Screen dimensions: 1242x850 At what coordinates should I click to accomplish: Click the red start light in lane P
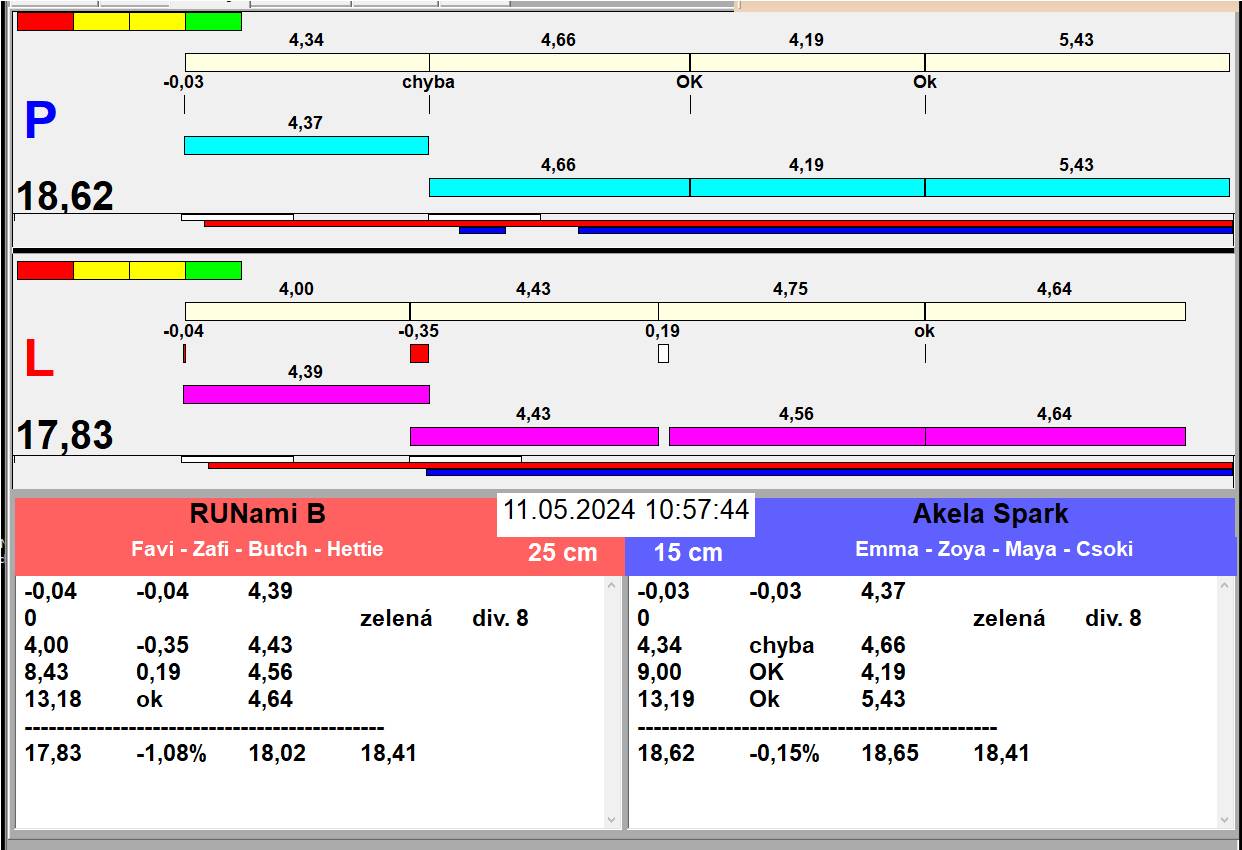click(x=45, y=21)
